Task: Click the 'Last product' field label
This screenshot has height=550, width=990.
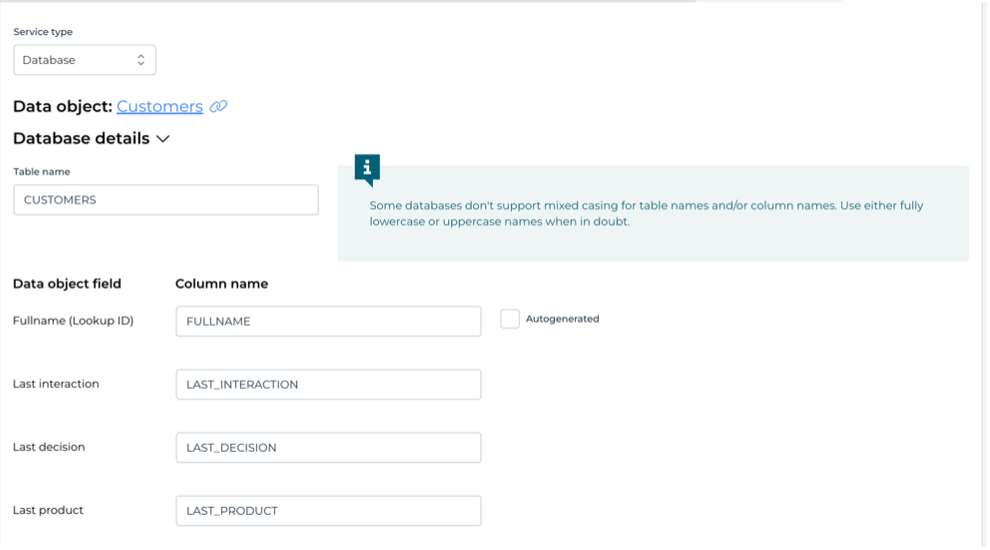Action: point(48,510)
